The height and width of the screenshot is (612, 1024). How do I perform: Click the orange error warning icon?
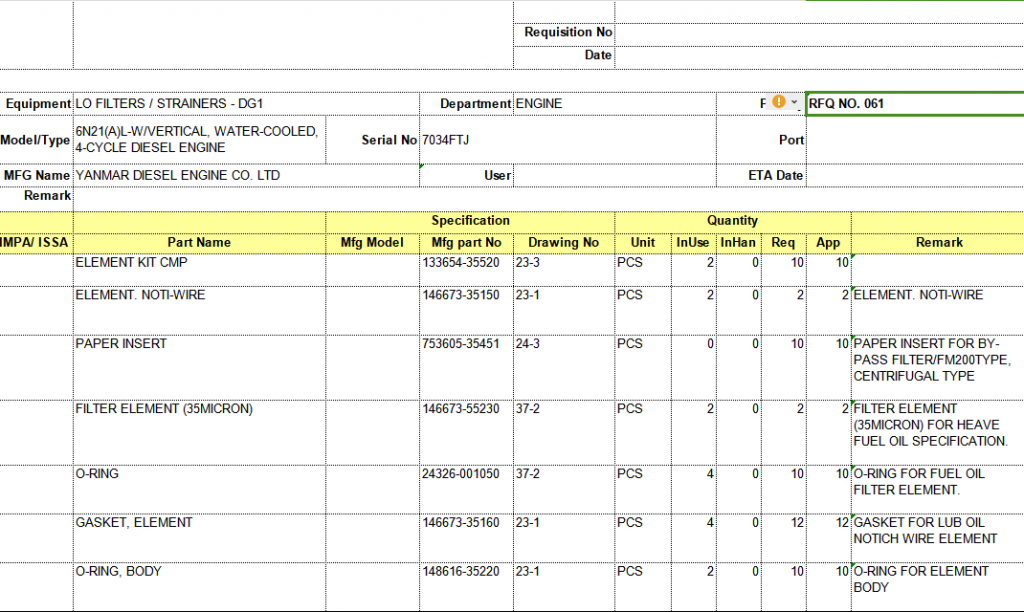(779, 102)
